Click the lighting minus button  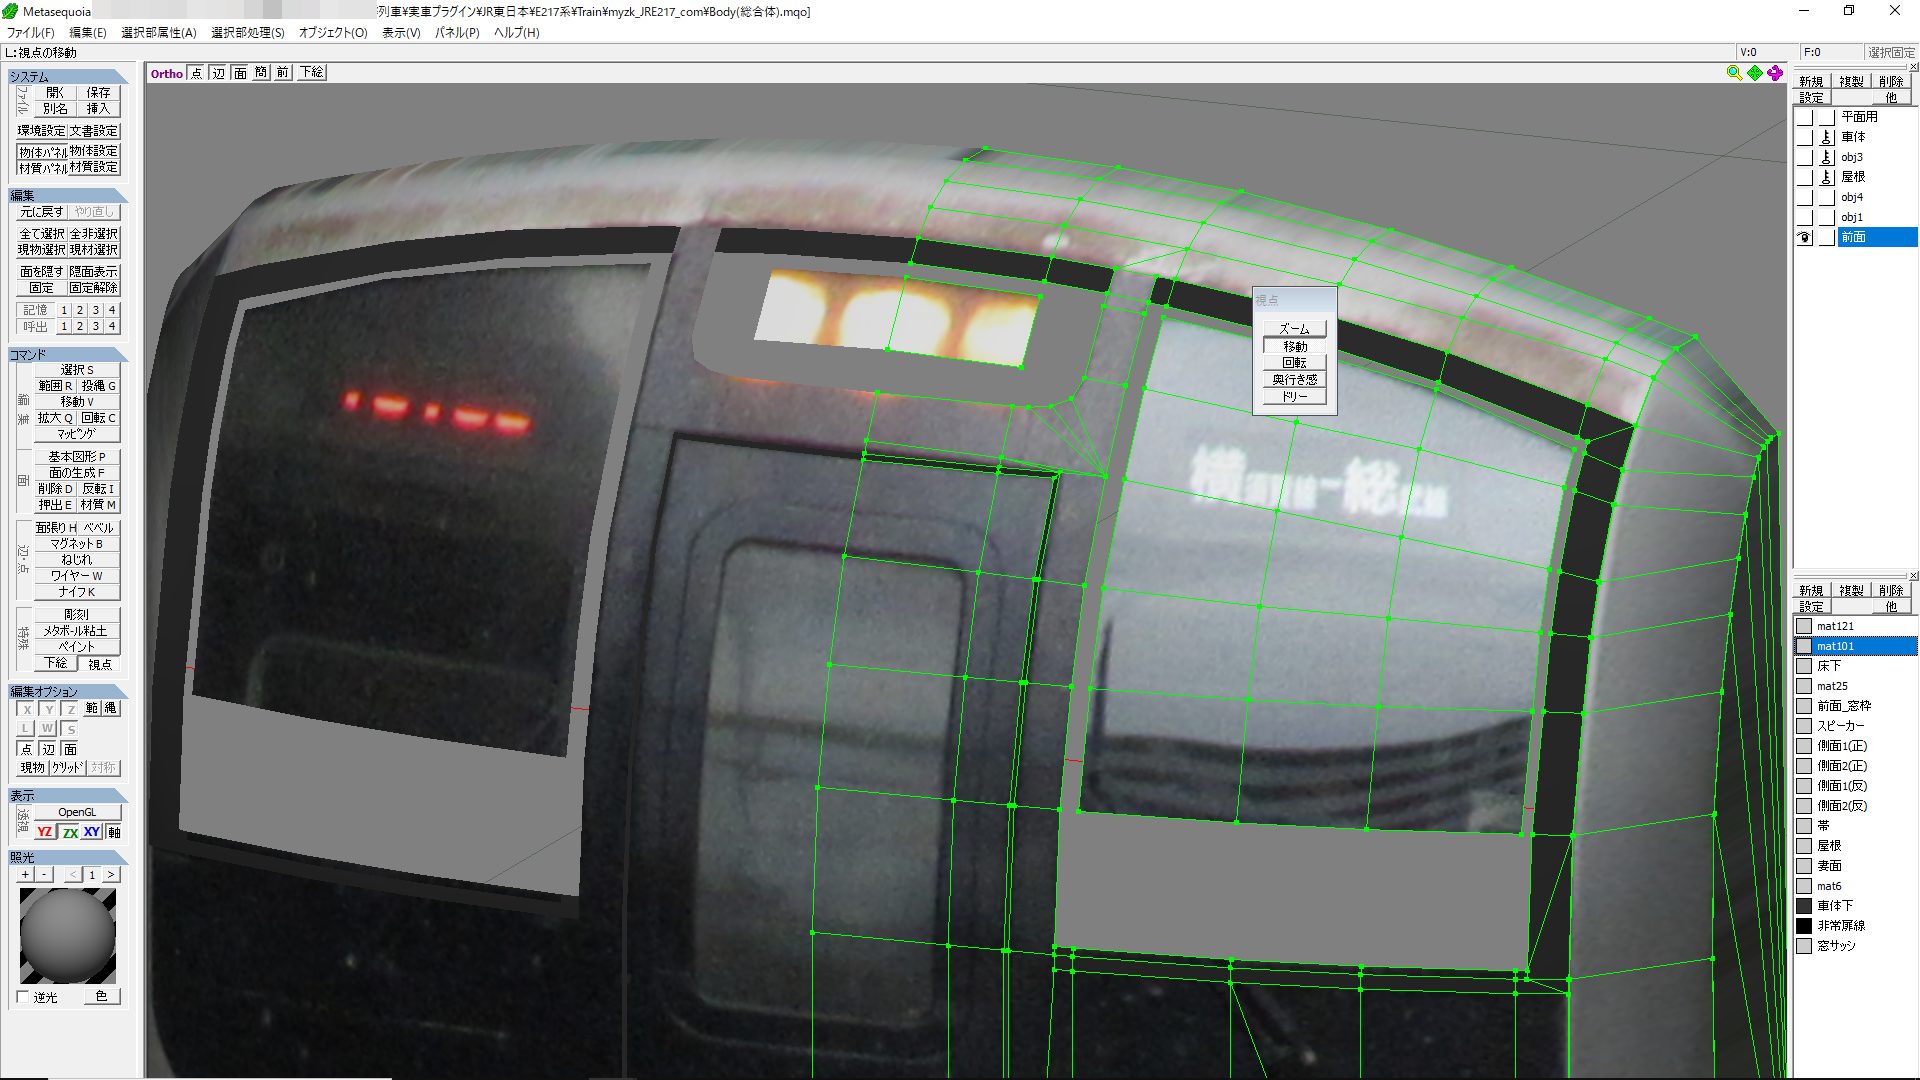(44, 875)
